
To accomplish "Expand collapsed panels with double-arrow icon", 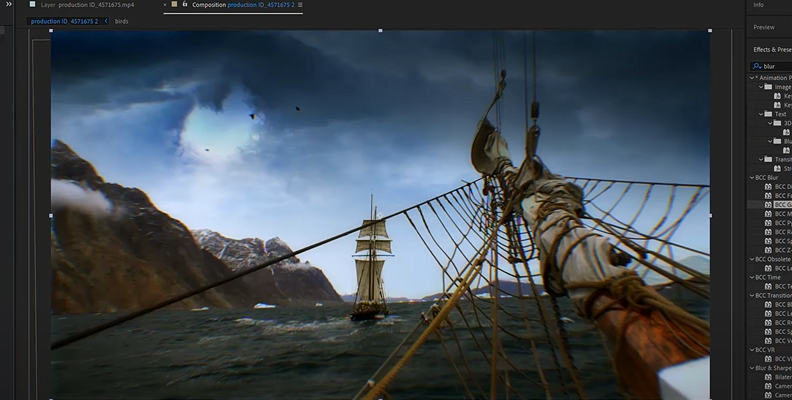I will (x=9, y=4).
